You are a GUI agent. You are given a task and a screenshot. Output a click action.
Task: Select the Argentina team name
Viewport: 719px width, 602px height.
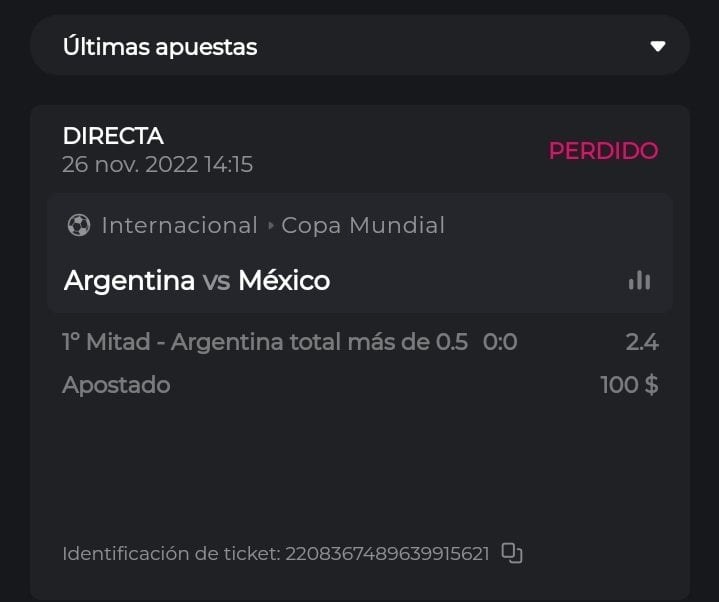[129, 281]
